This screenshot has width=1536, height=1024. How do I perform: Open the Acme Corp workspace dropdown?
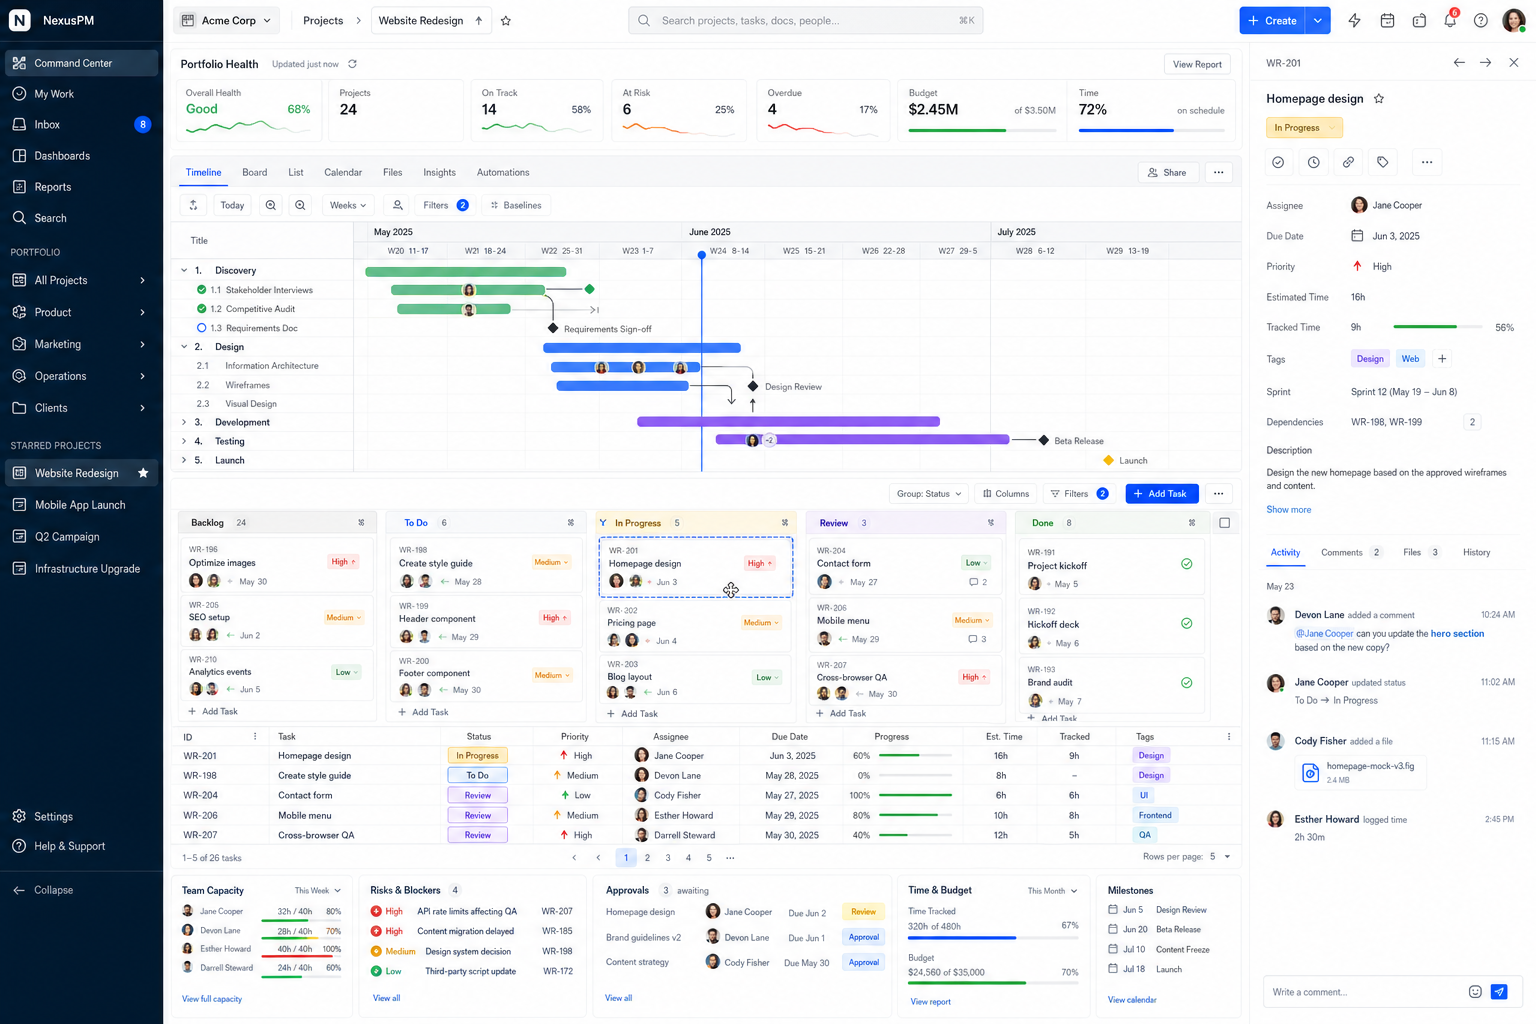click(x=227, y=20)
